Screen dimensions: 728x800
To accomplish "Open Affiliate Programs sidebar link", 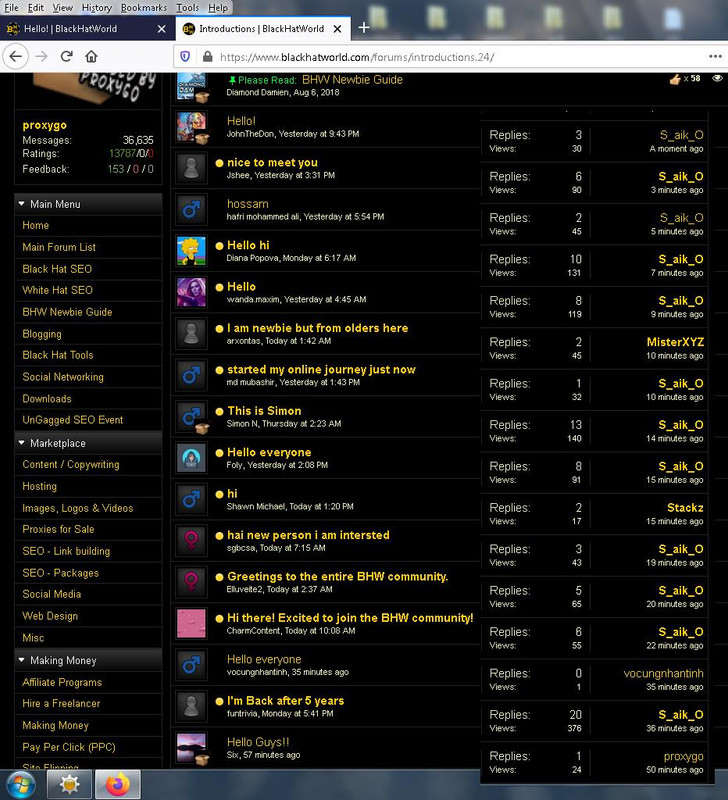I will click(62, 682).
